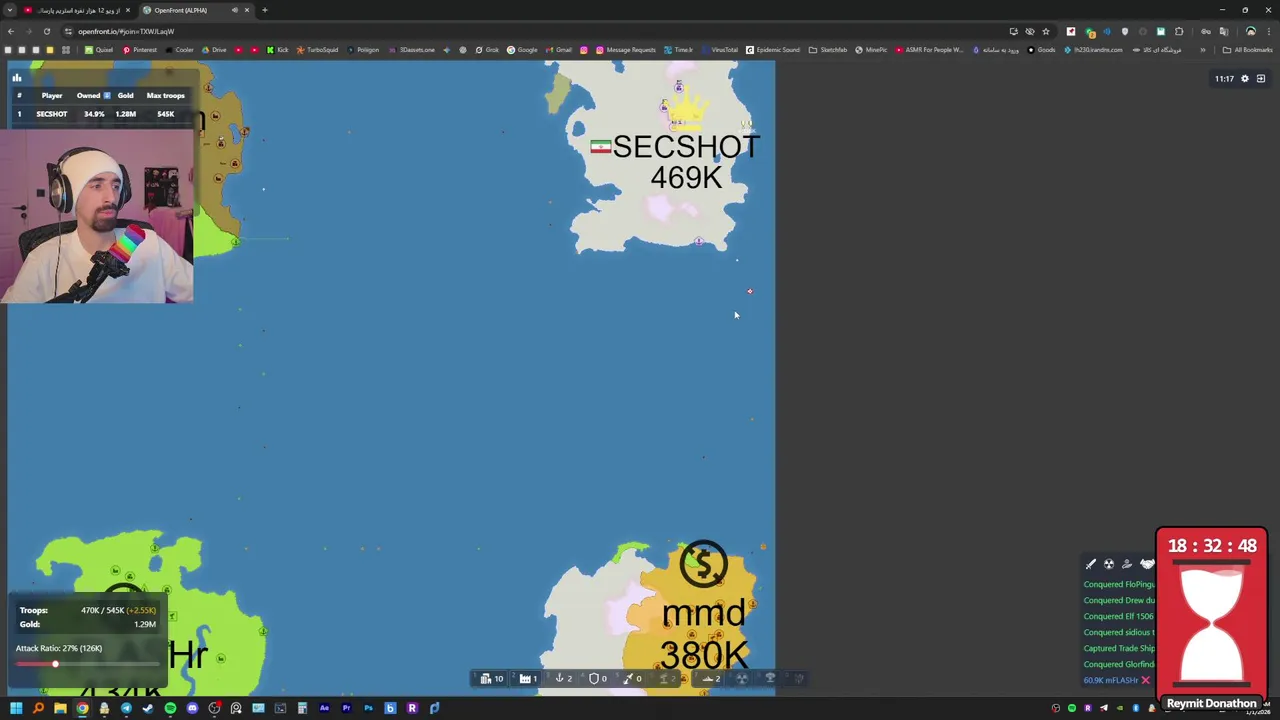Viewport: 1280px width, 720px height.
Task: Select the Atom Bomb icon
Action: tap(742, 679)
